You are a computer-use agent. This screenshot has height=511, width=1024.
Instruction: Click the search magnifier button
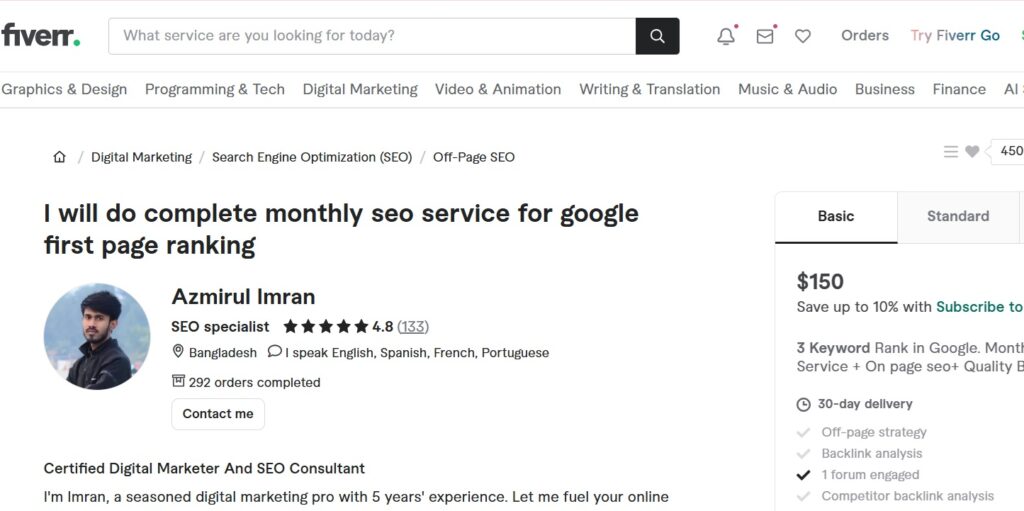pos(657,36)
